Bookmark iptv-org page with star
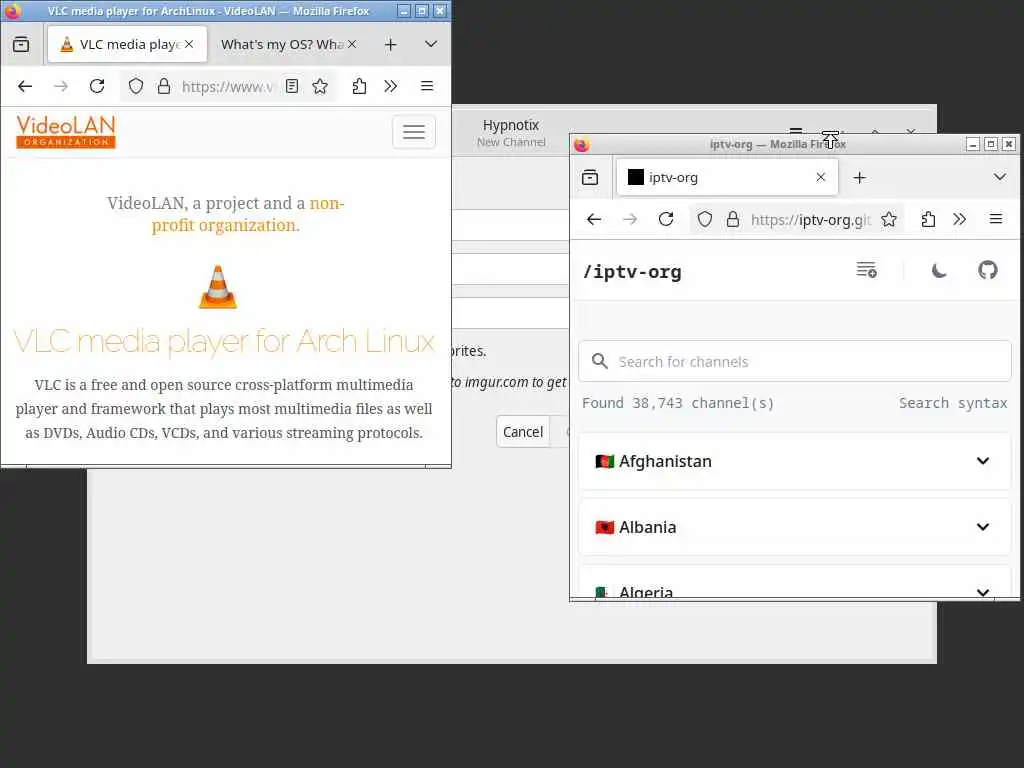The image size is (1024, 768). pos(889,219)
